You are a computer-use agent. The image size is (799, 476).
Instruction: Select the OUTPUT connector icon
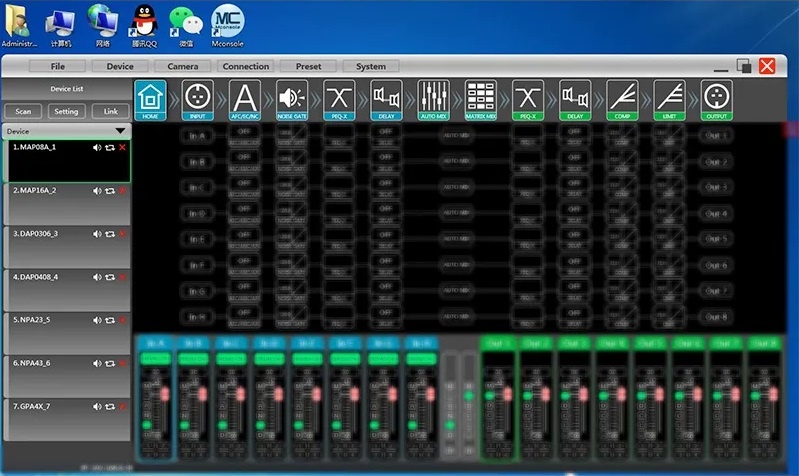pyautogui.click(x=716, y=99)
